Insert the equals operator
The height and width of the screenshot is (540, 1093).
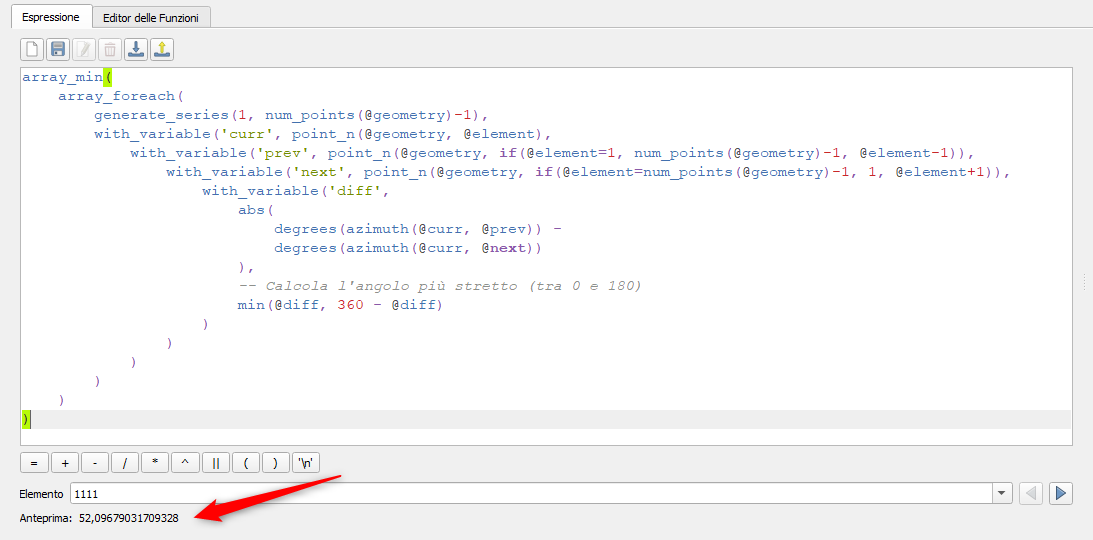click(34, 463)
